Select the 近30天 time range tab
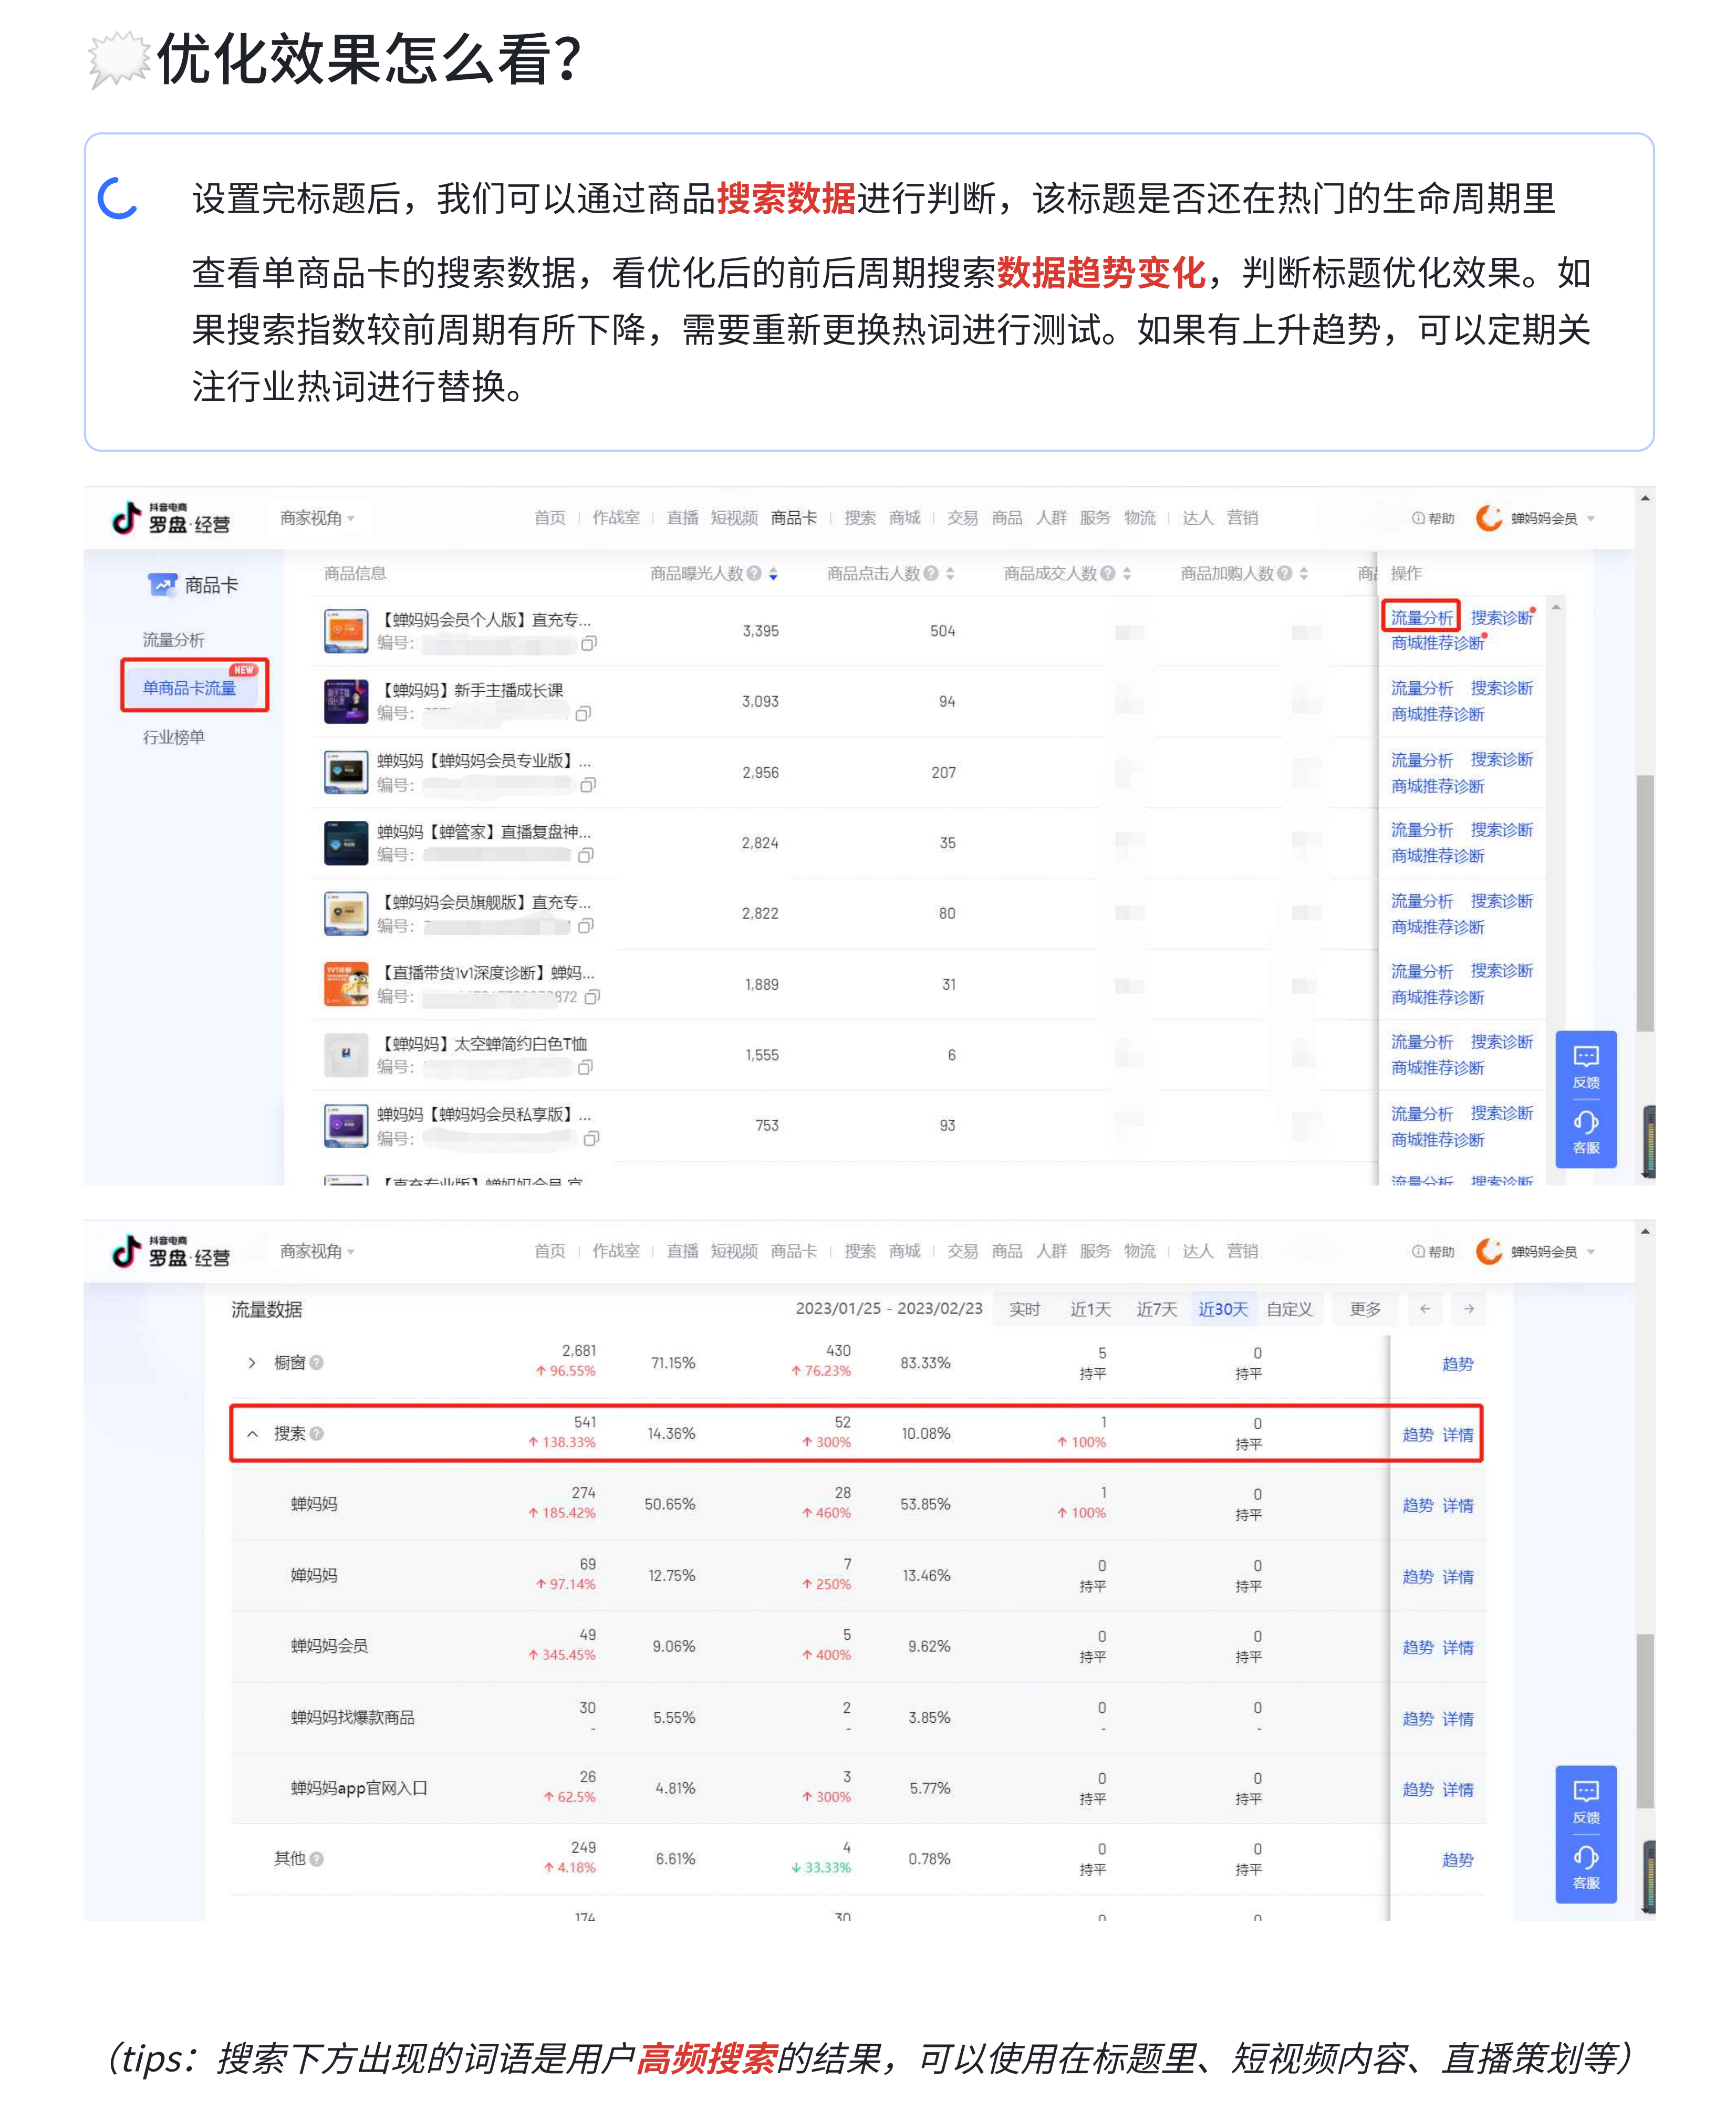 (x=1223, y=1310)
